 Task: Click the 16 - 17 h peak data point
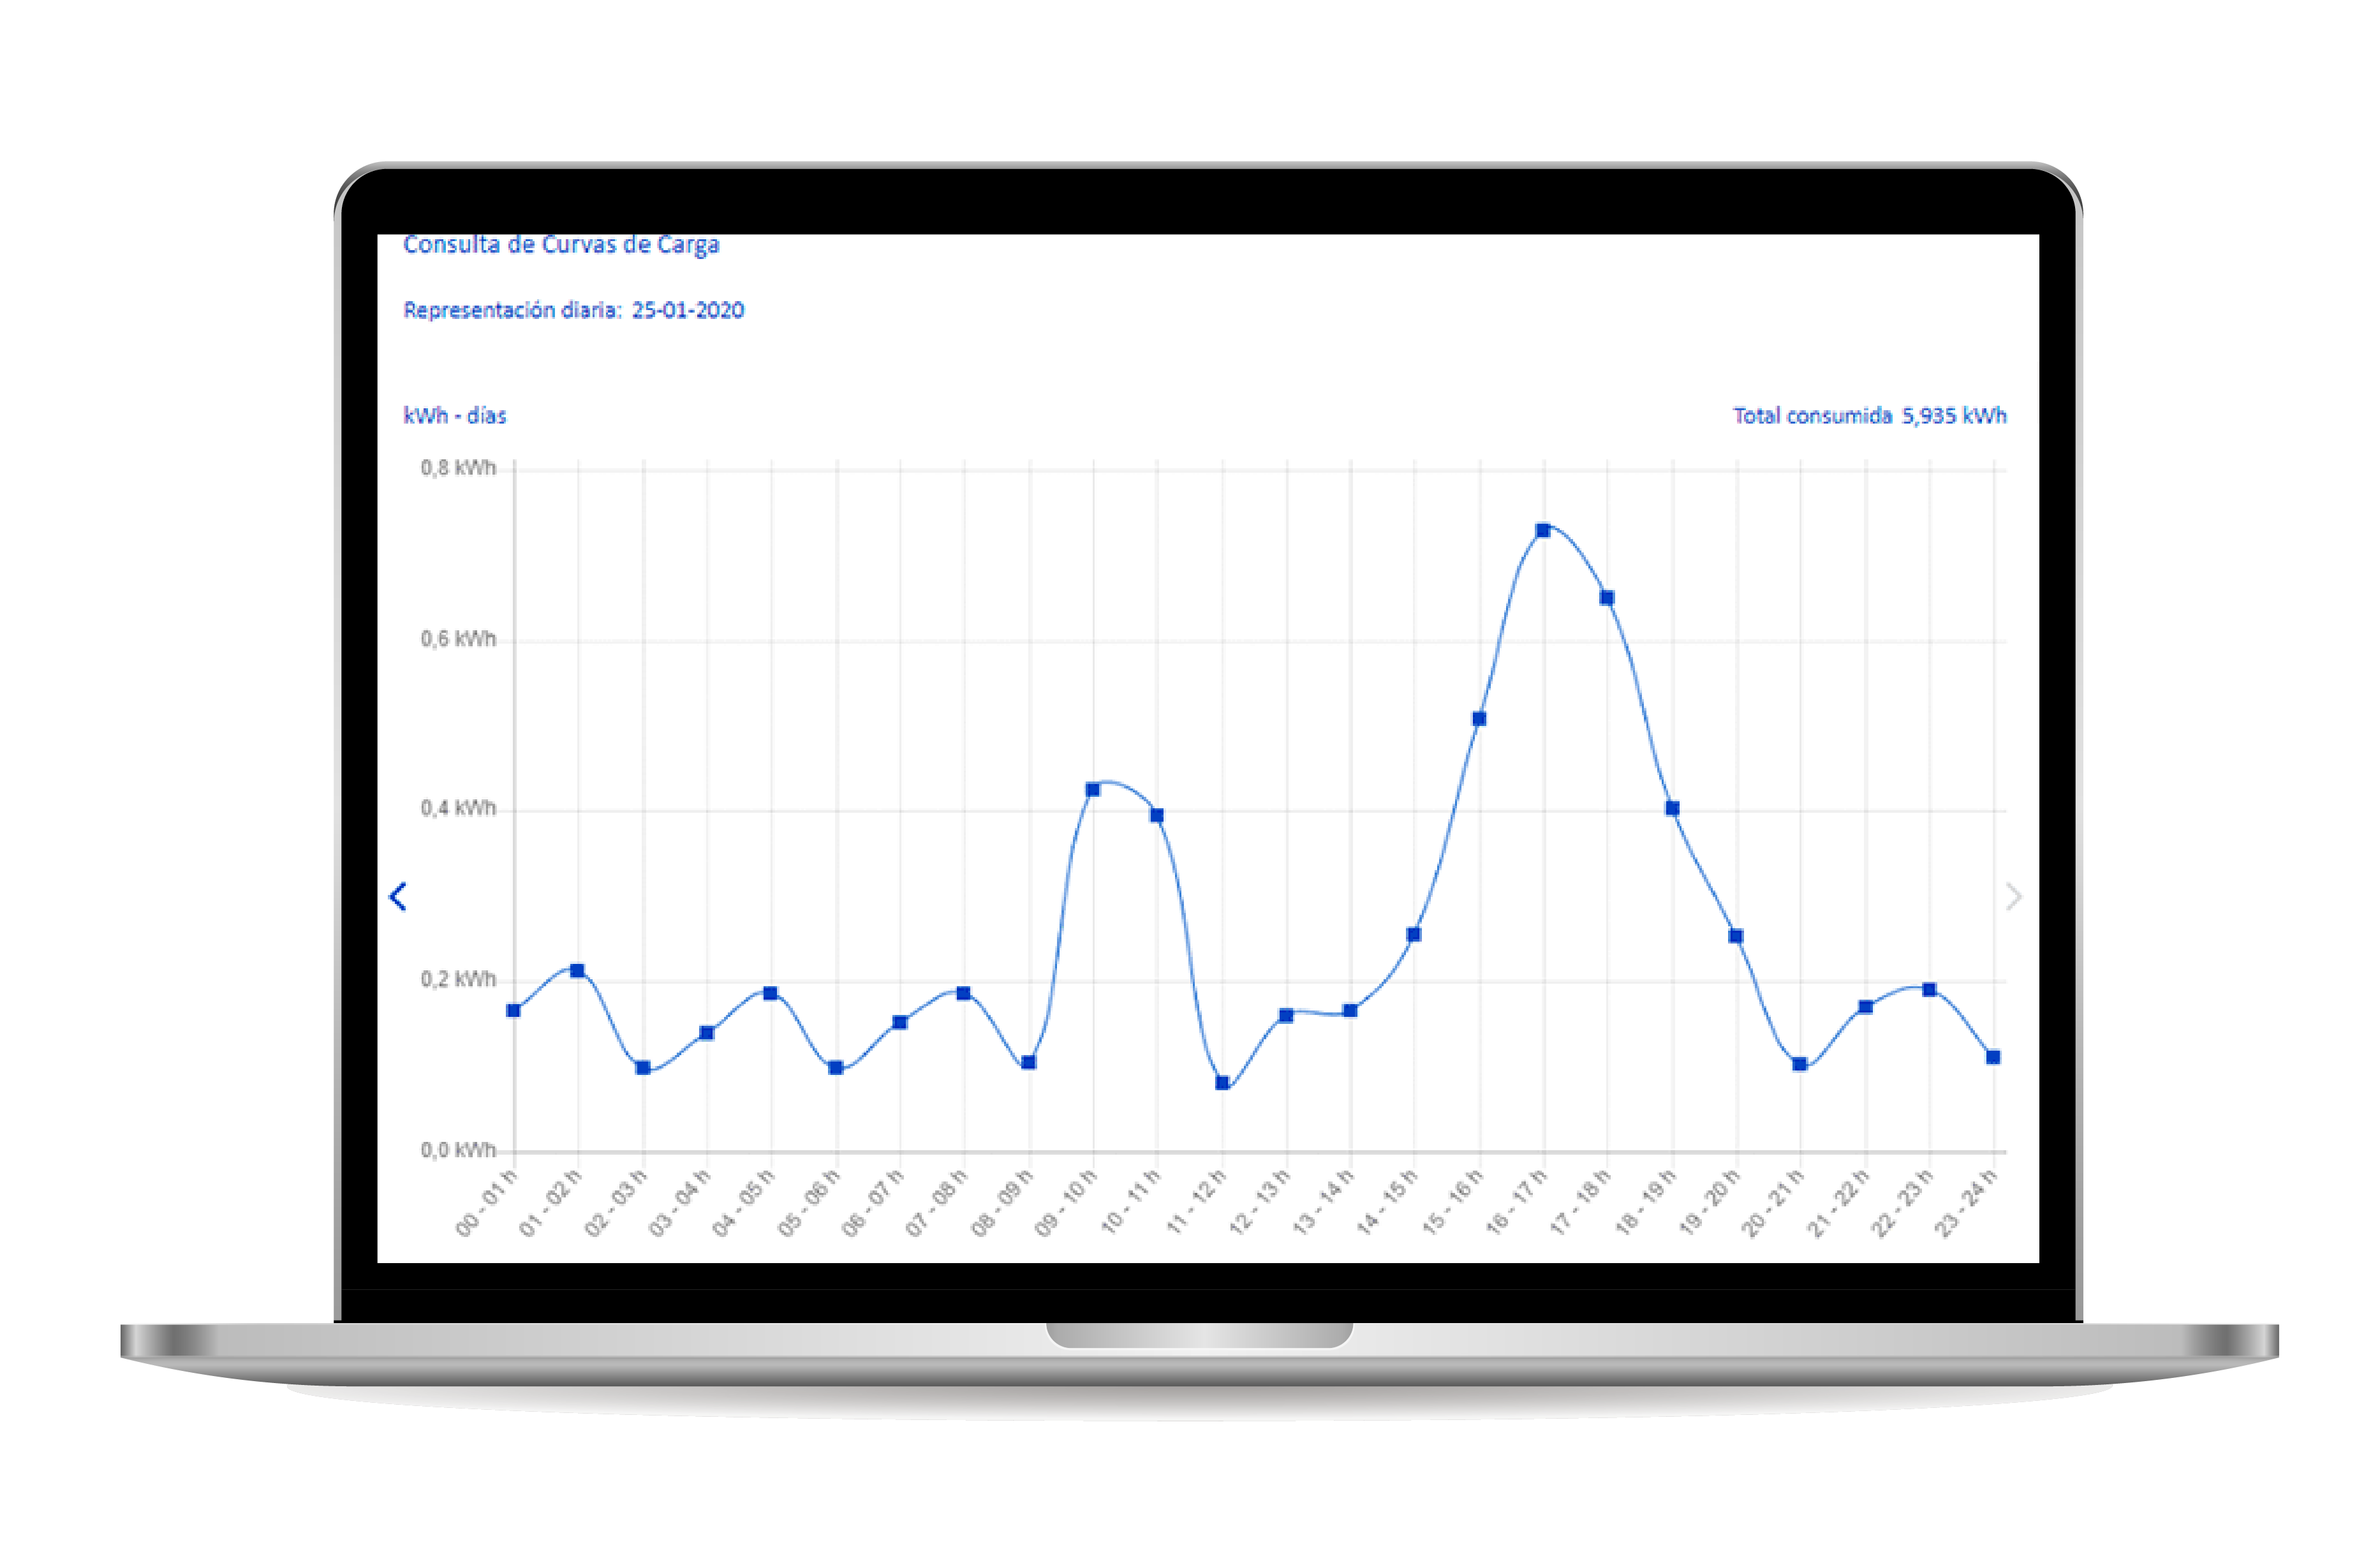pyautogui.click(x=1543, y=530)
